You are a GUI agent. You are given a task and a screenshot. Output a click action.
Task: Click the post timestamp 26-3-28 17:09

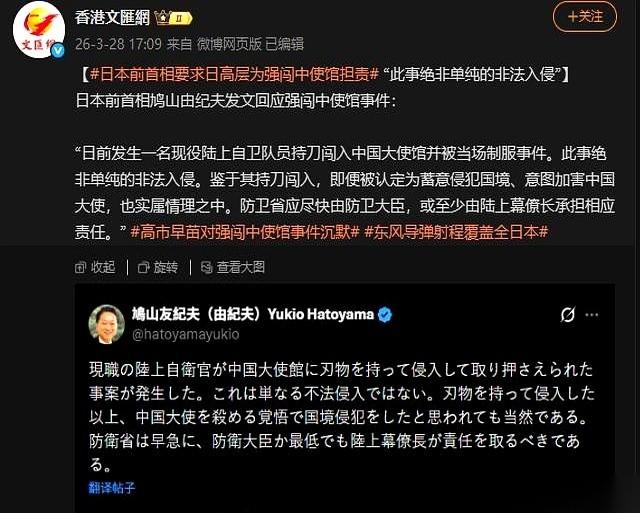tap(118, 44)
